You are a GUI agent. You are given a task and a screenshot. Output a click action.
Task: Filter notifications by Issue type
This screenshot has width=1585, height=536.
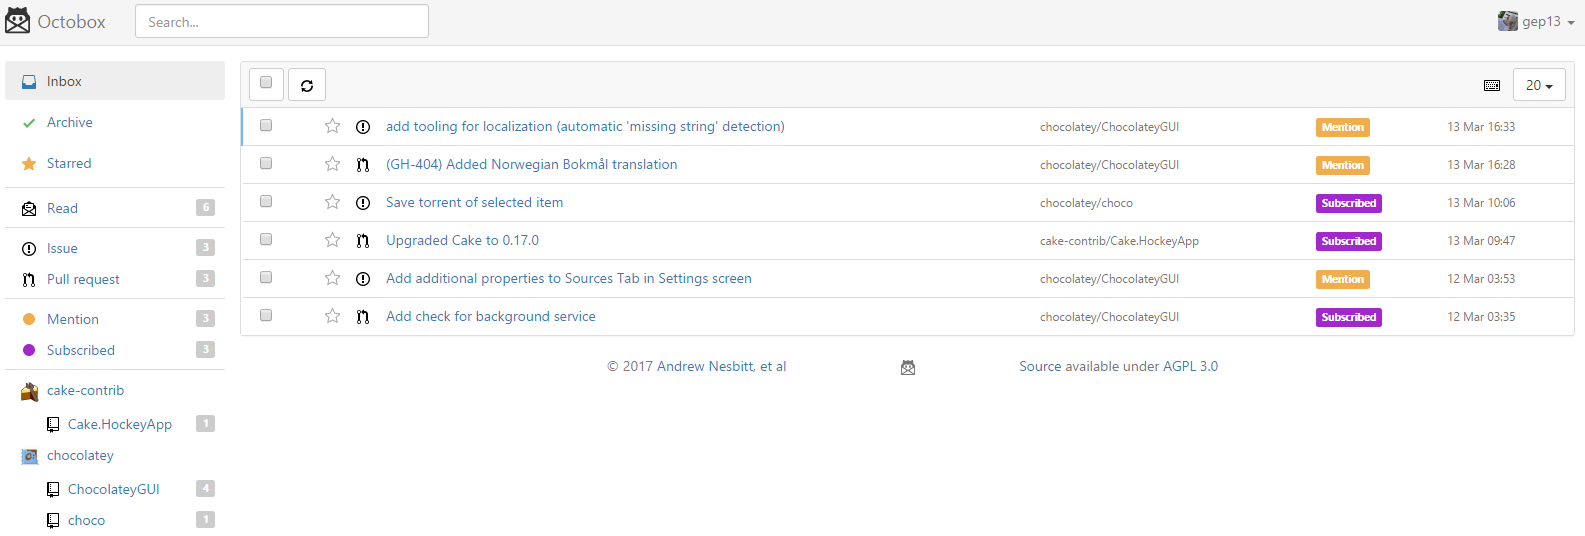115,248
